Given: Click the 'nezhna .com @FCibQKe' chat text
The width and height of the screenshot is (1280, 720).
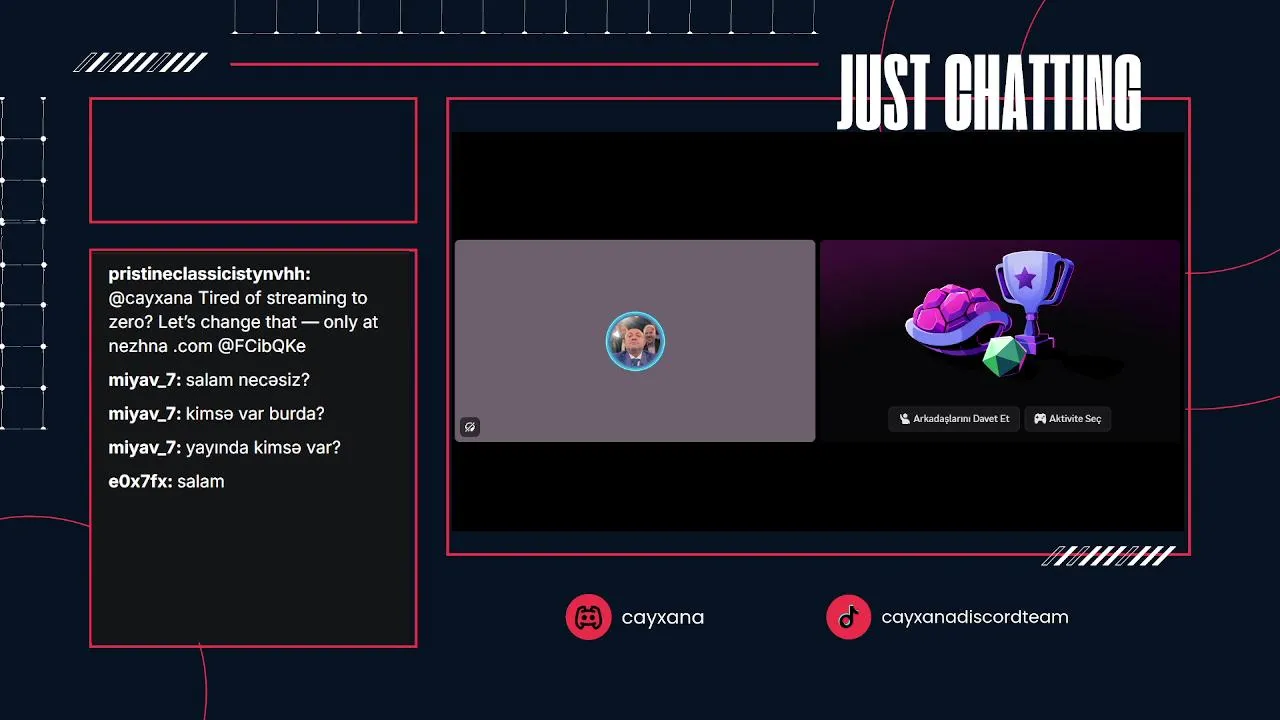Looking at the screenshot, I should tap(207, 347).
